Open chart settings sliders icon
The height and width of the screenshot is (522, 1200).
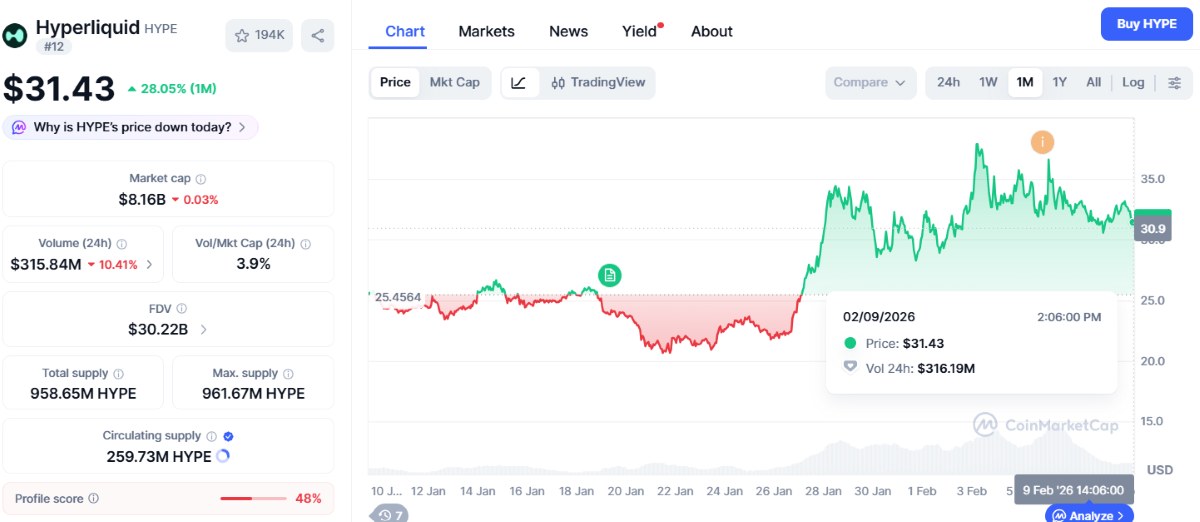coord(1174,83)
